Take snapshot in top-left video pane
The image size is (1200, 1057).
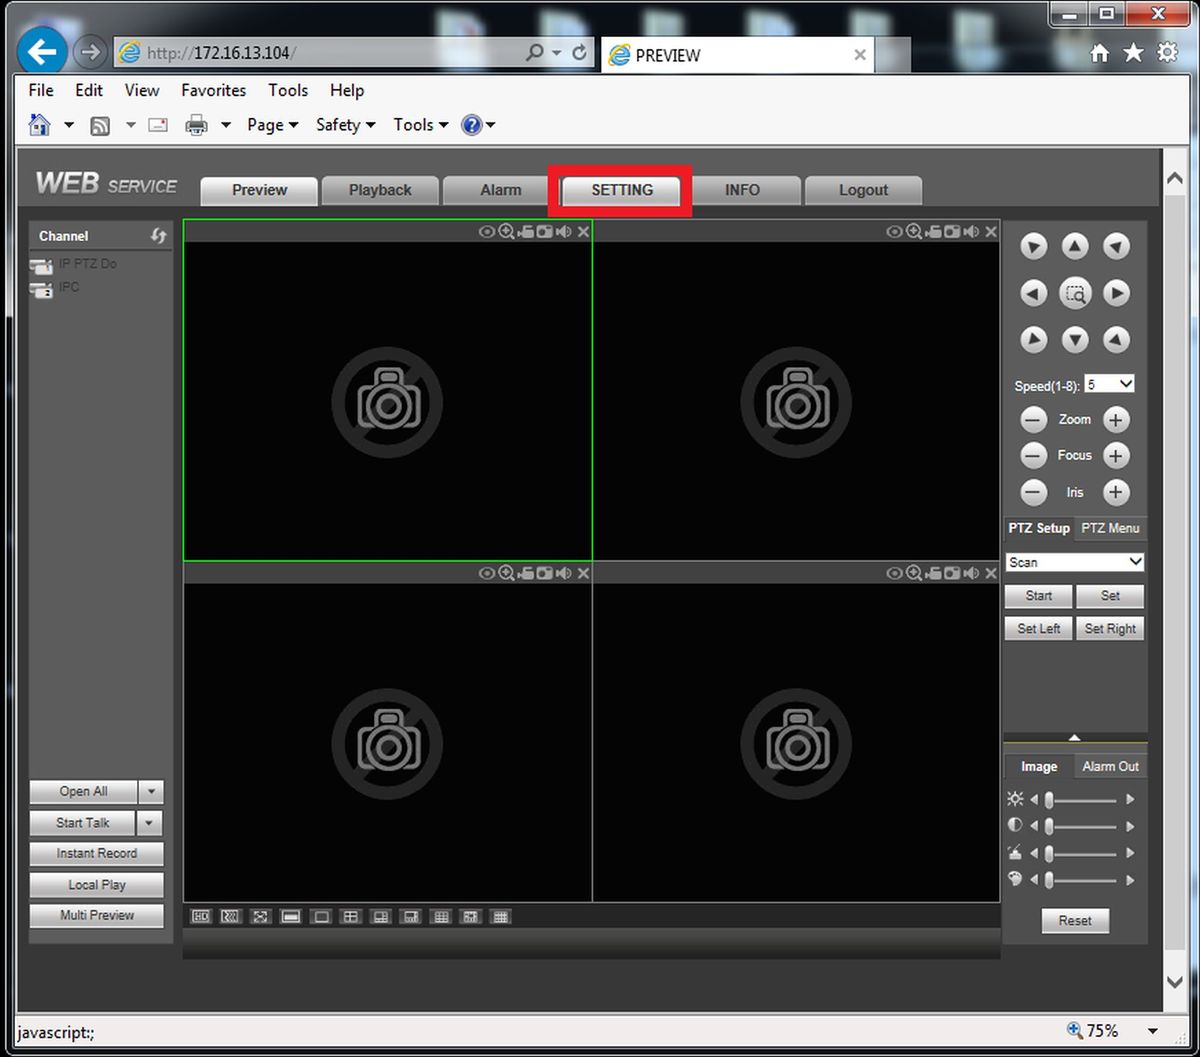coord(544,232)
